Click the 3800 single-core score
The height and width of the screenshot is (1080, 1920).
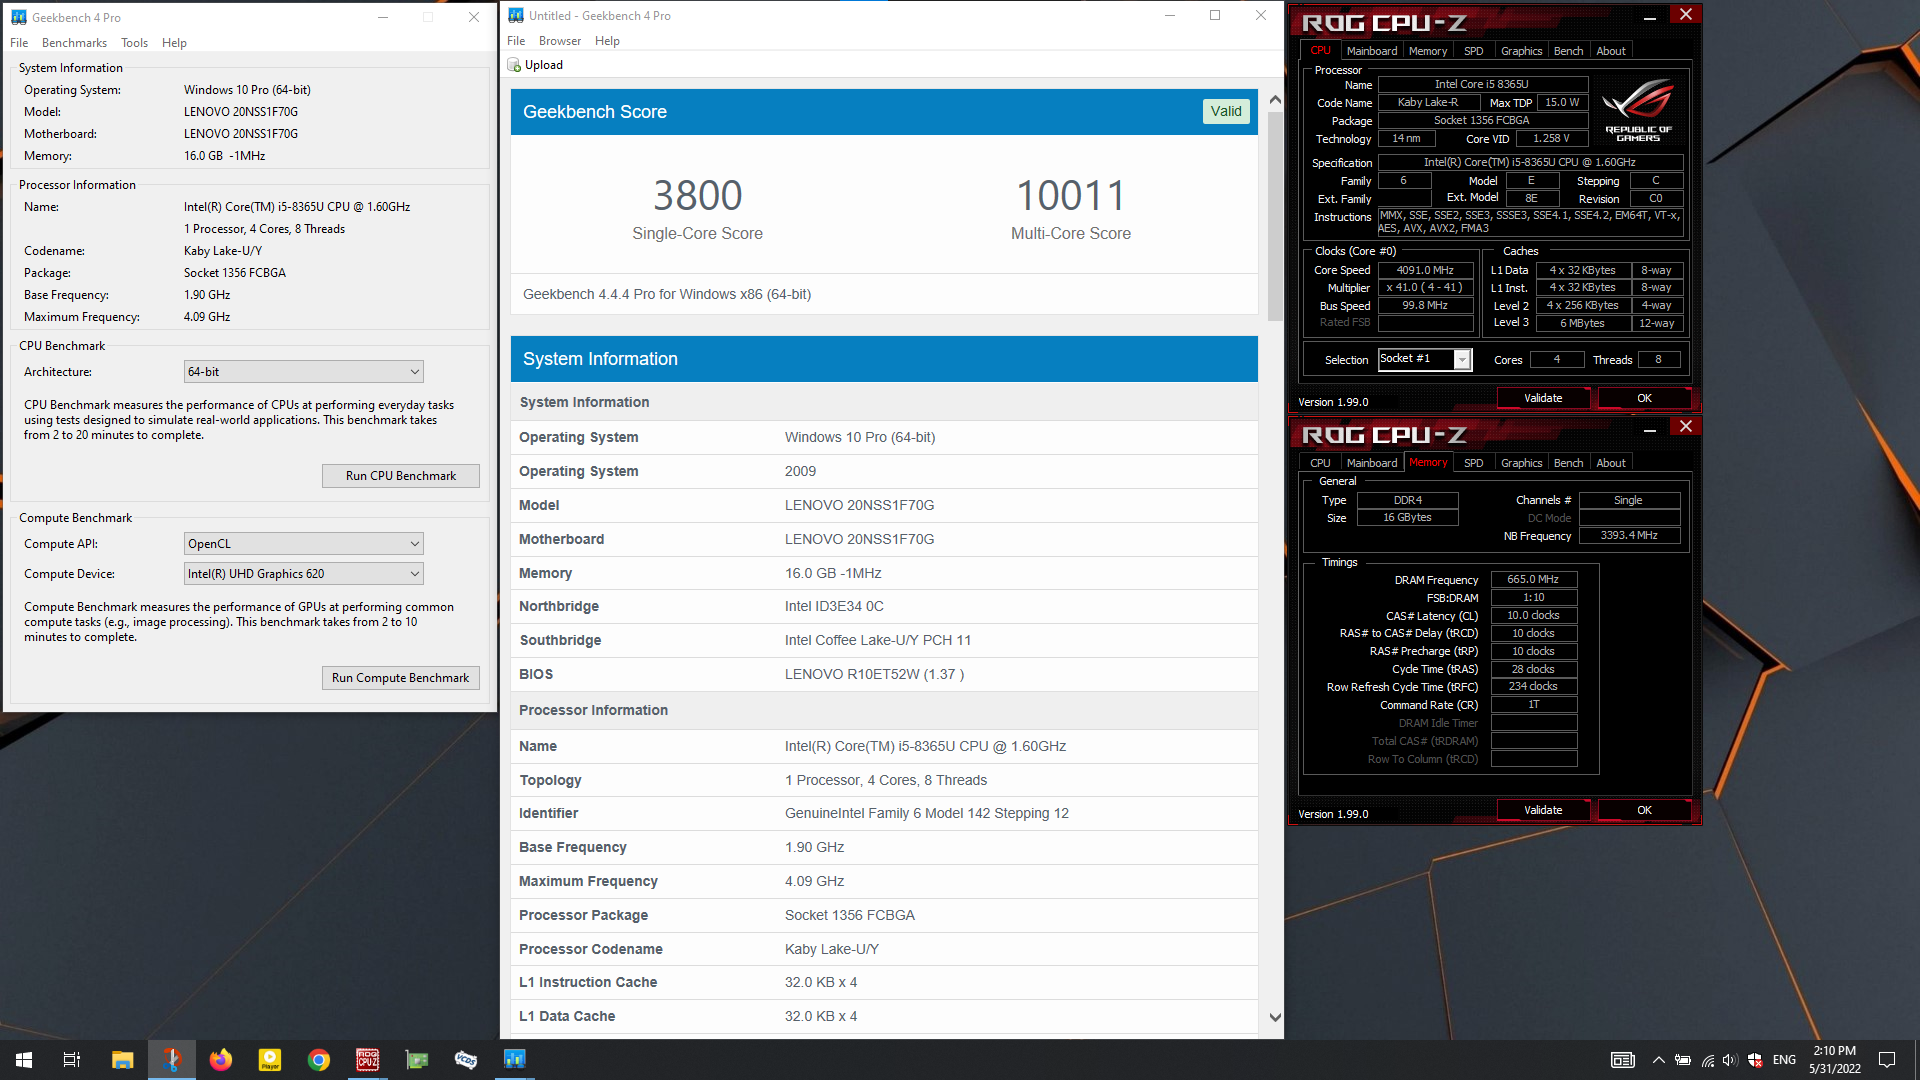697,196
